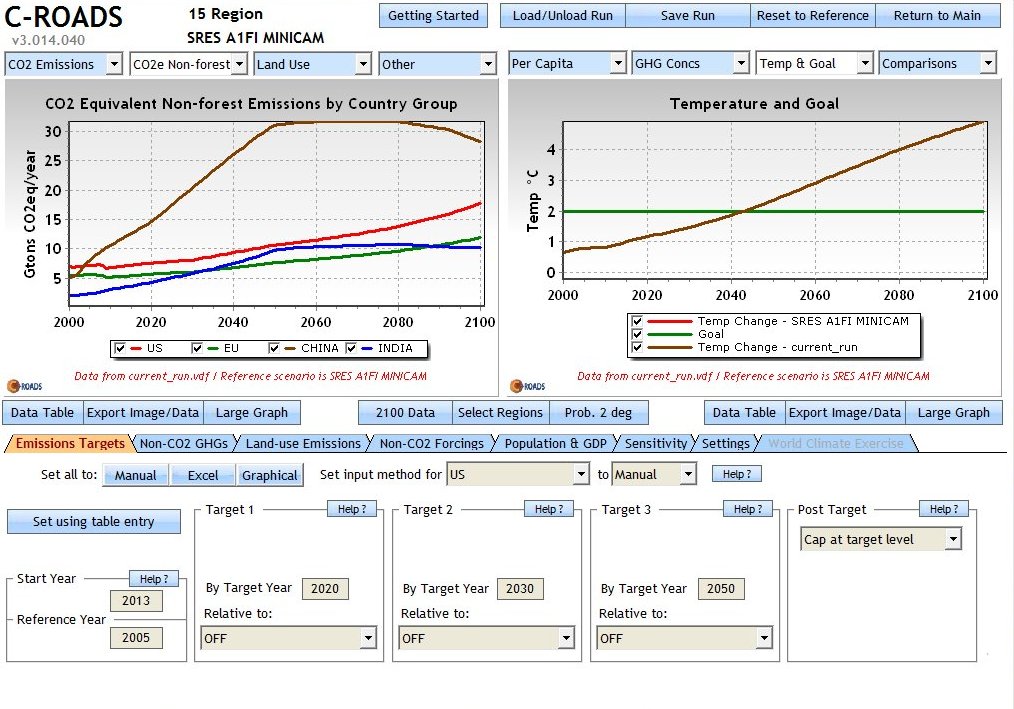Open Post Target Cap at target level dropdown
1014x709 pixels.
pos(881,539)
